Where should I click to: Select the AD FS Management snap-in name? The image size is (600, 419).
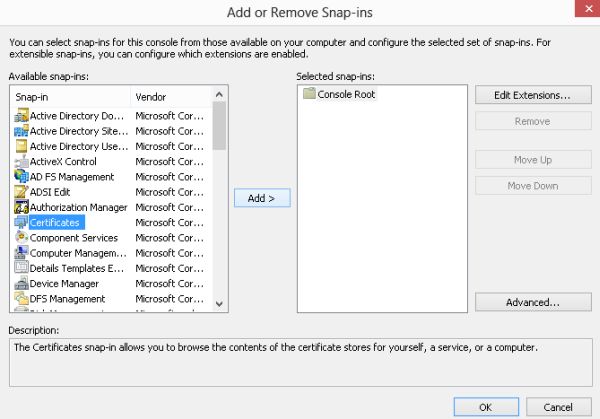(72, 177)
